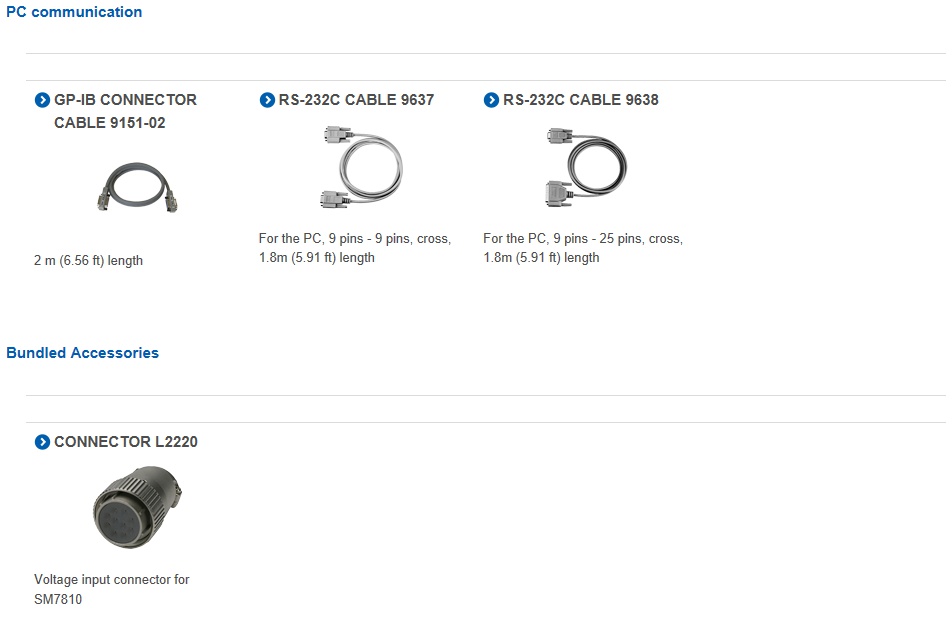Open the CONNECTOR L2220 product link
Viewport: 952px width, 627px height.
click(x=125, y=442)
